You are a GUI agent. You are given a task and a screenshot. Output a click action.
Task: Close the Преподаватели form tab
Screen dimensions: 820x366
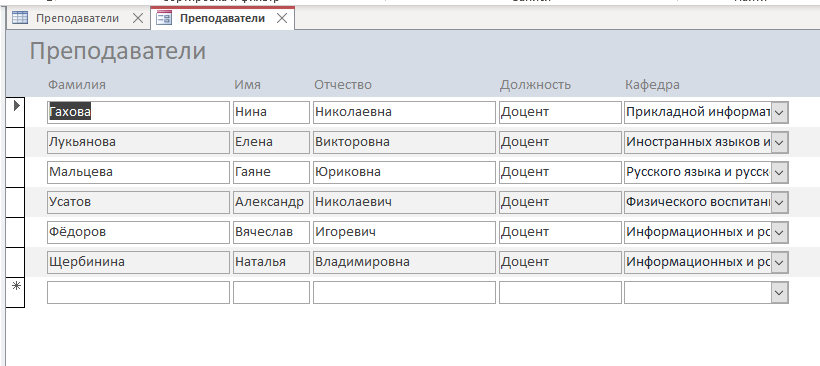pos(281,18)
